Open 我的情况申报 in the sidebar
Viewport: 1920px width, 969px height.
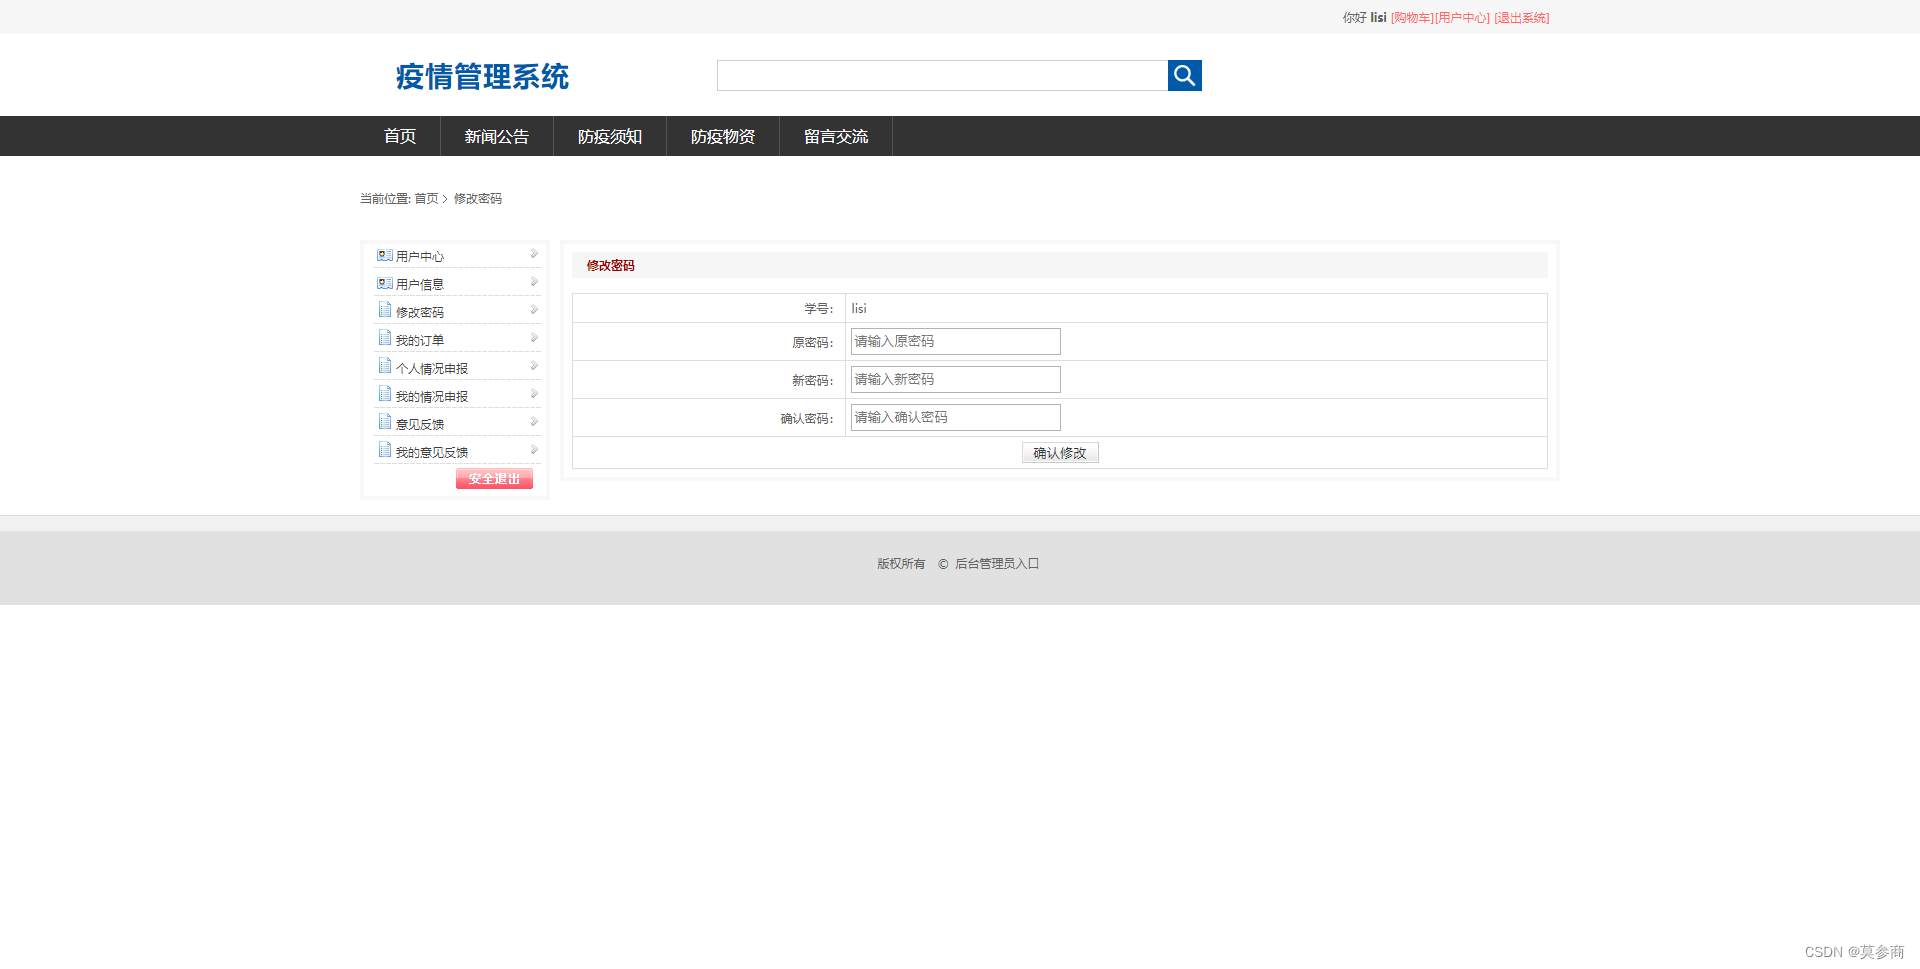tap(432, 397)
